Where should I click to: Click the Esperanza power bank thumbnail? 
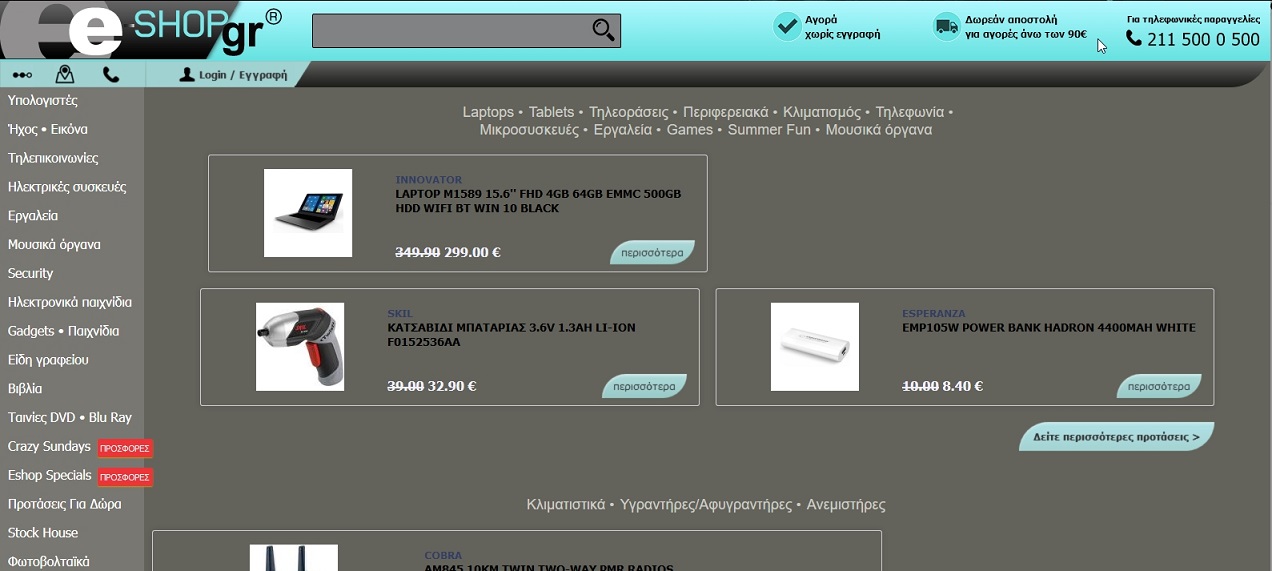tap(815, 347)
